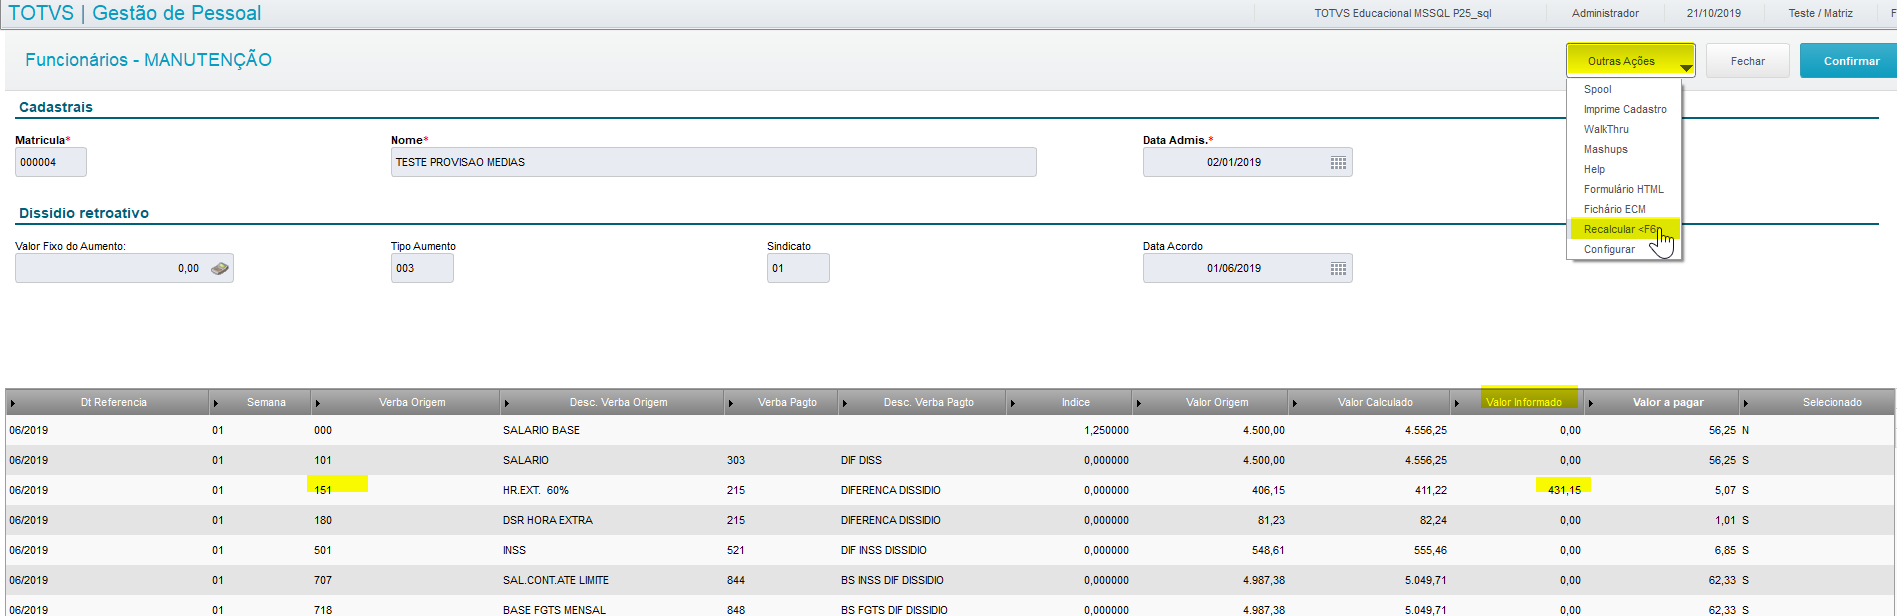Expand the Outras Ações dropdown

[1631, 61]
